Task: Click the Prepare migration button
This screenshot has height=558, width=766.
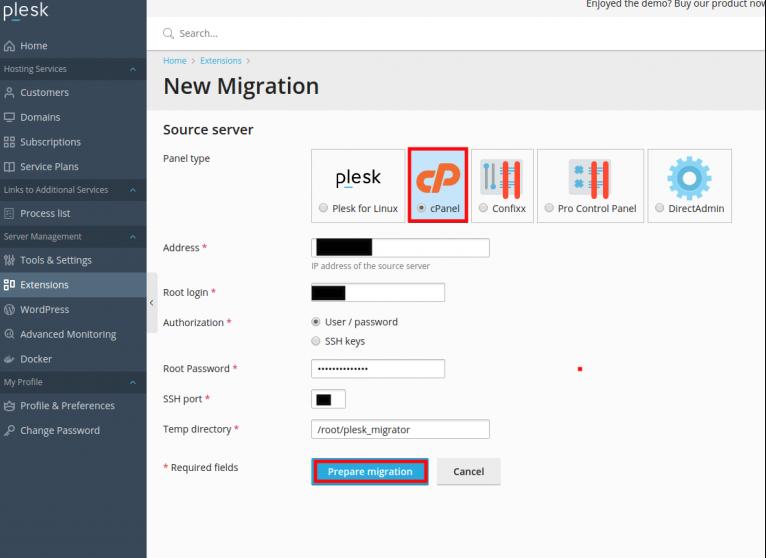Action: point(370,472)
